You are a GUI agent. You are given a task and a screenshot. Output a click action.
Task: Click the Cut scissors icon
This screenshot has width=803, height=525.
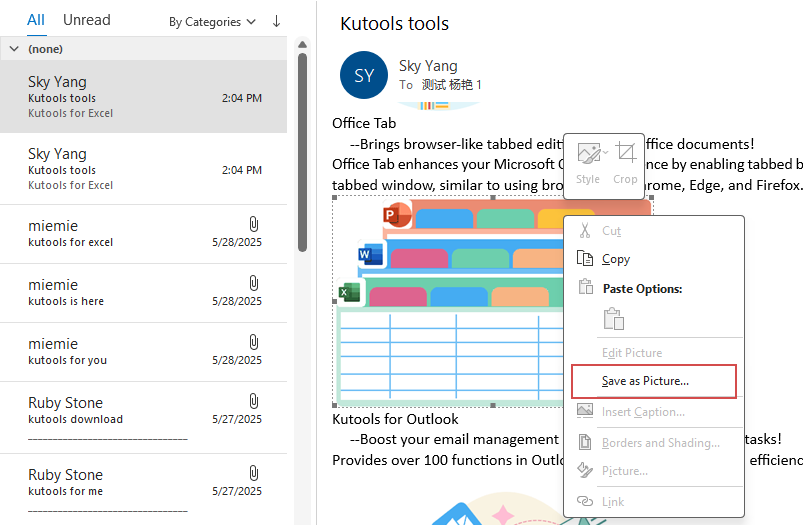[585, 231]
